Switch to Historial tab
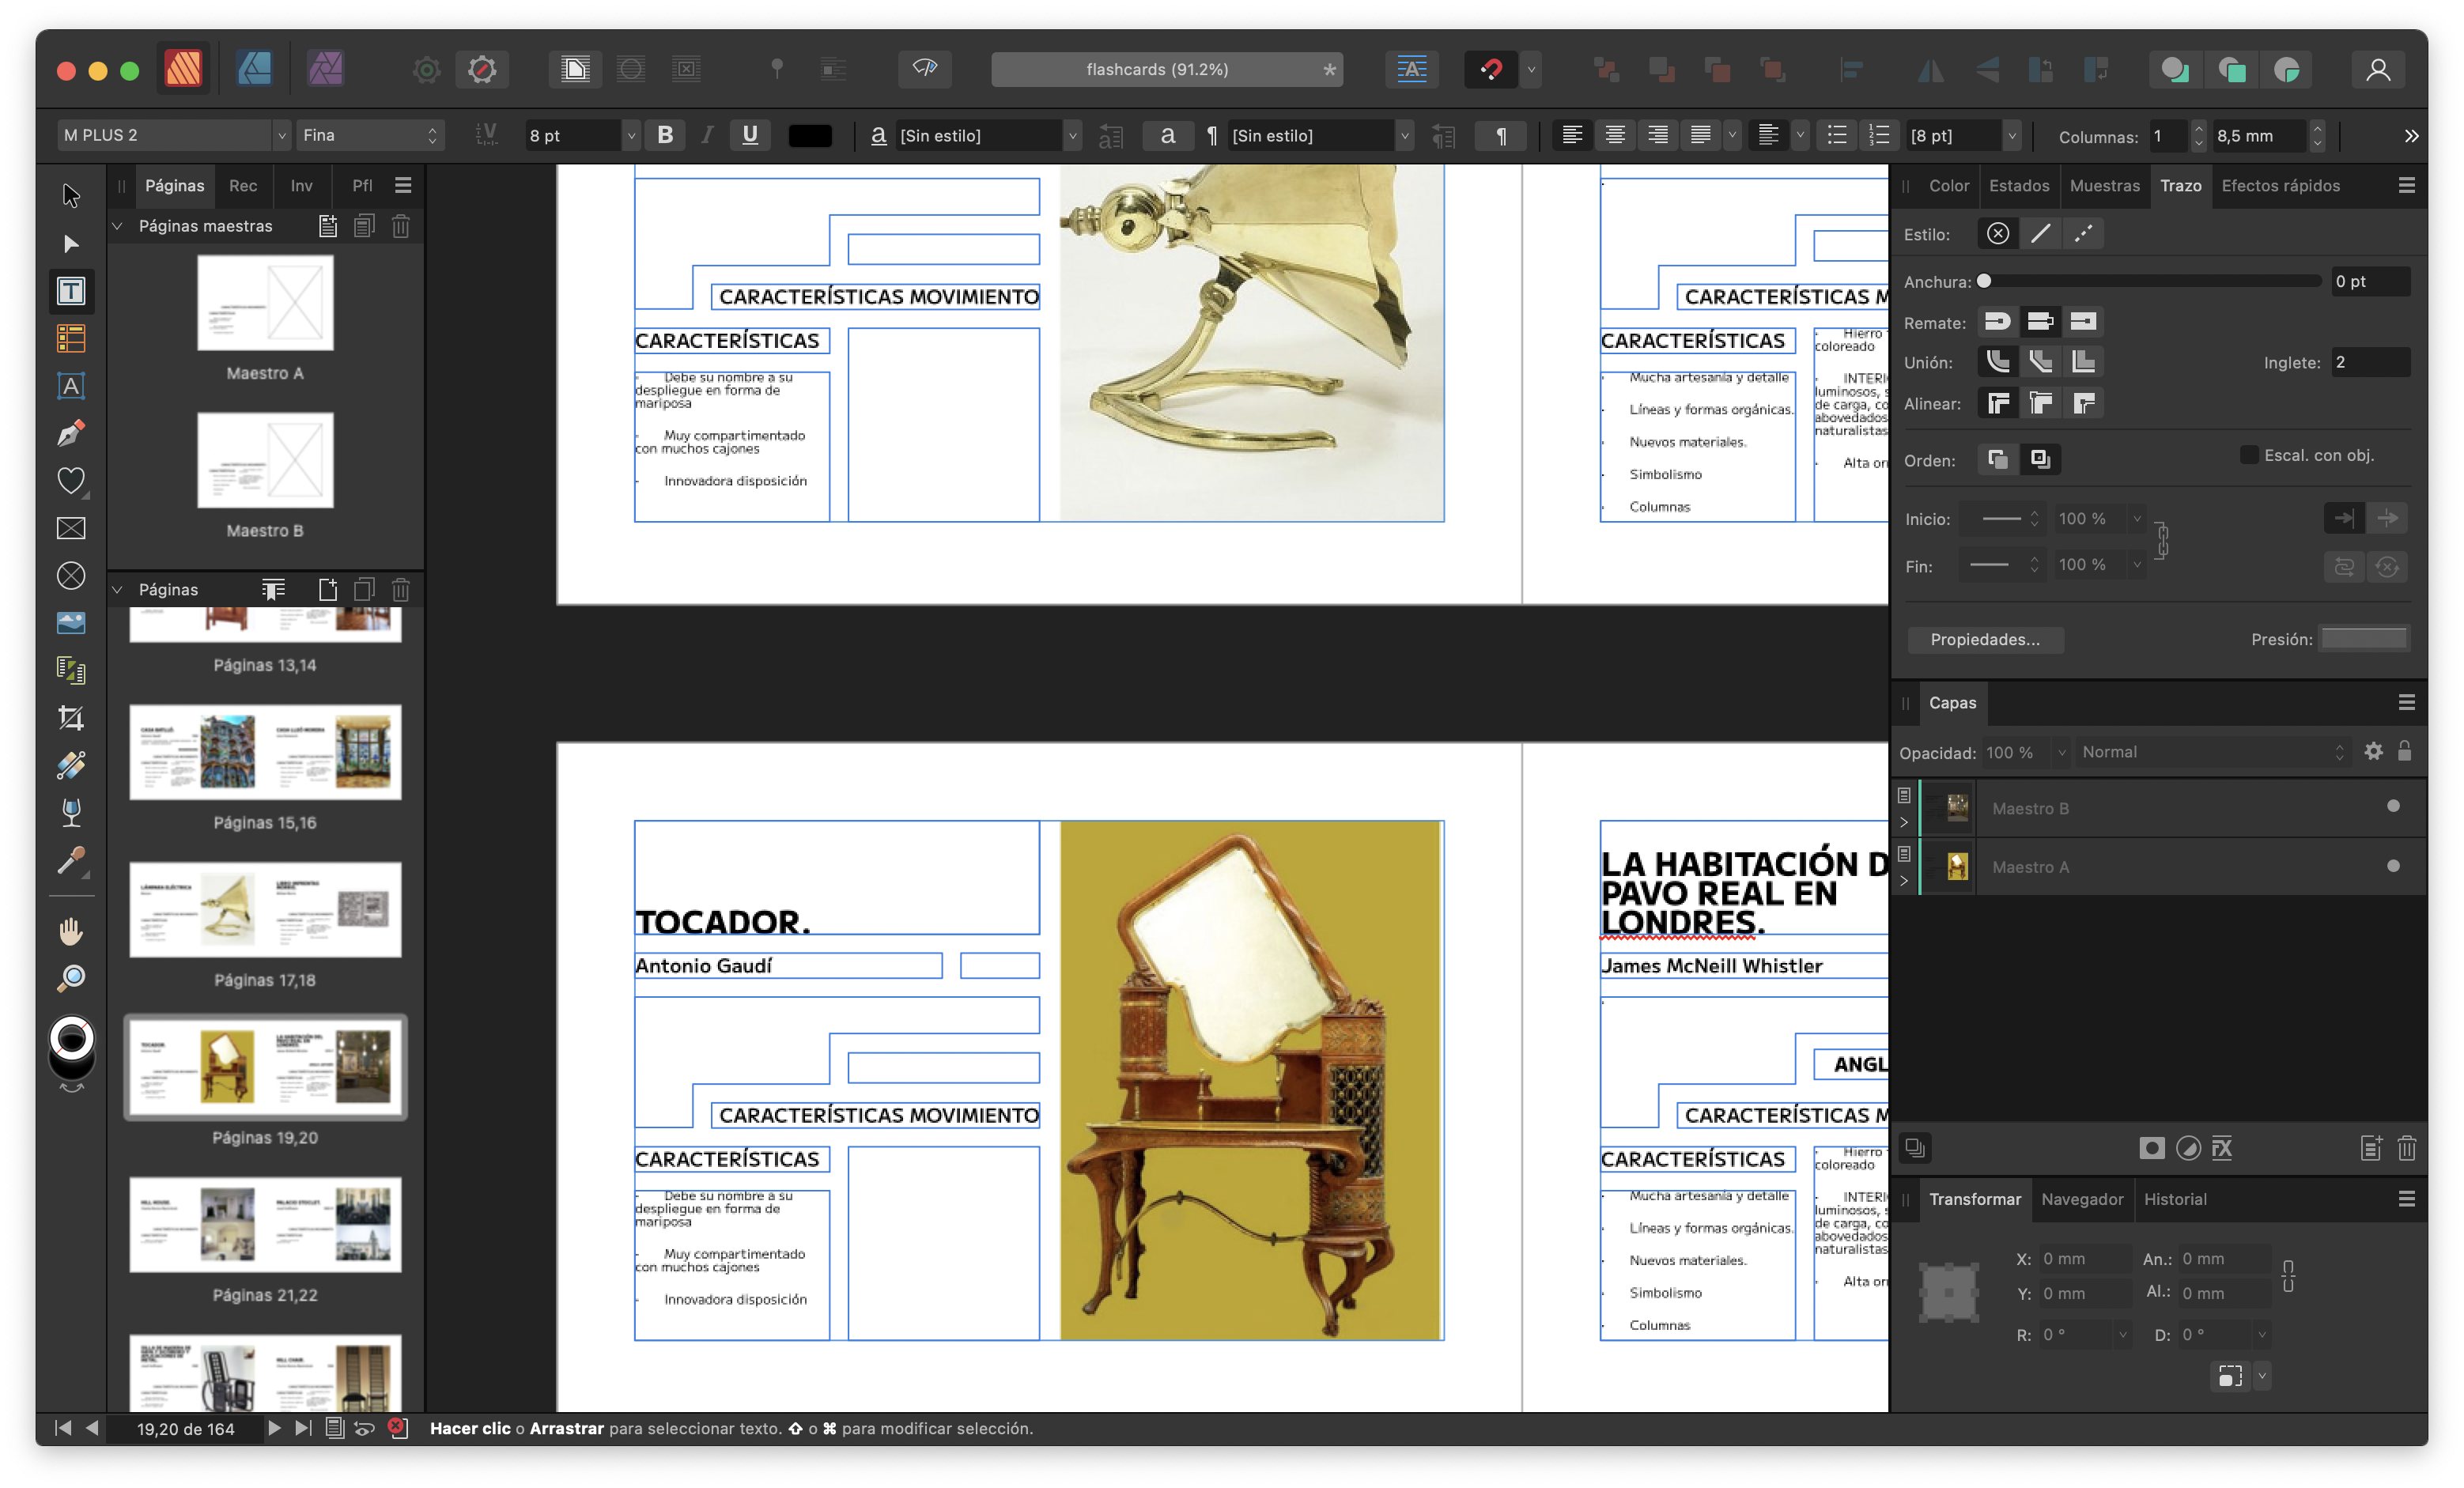2464x1488 pixels. (x=2174, y=1199)
